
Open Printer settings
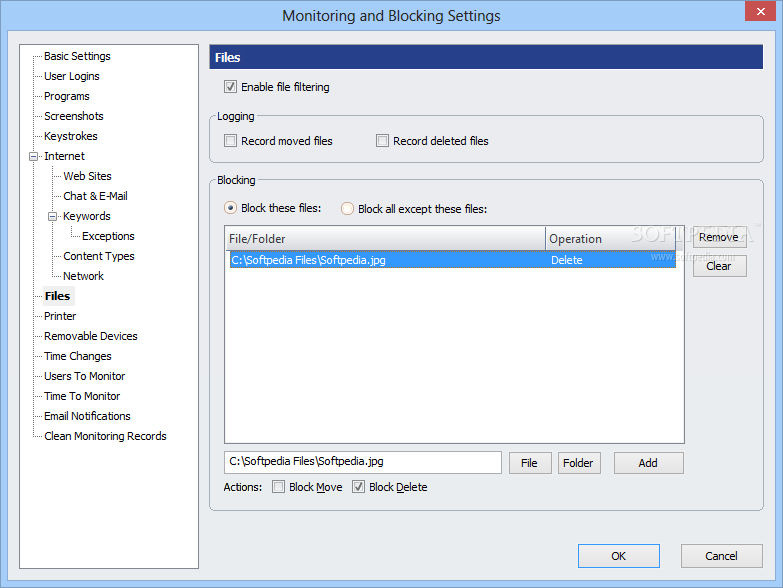(x=60, y=316)
